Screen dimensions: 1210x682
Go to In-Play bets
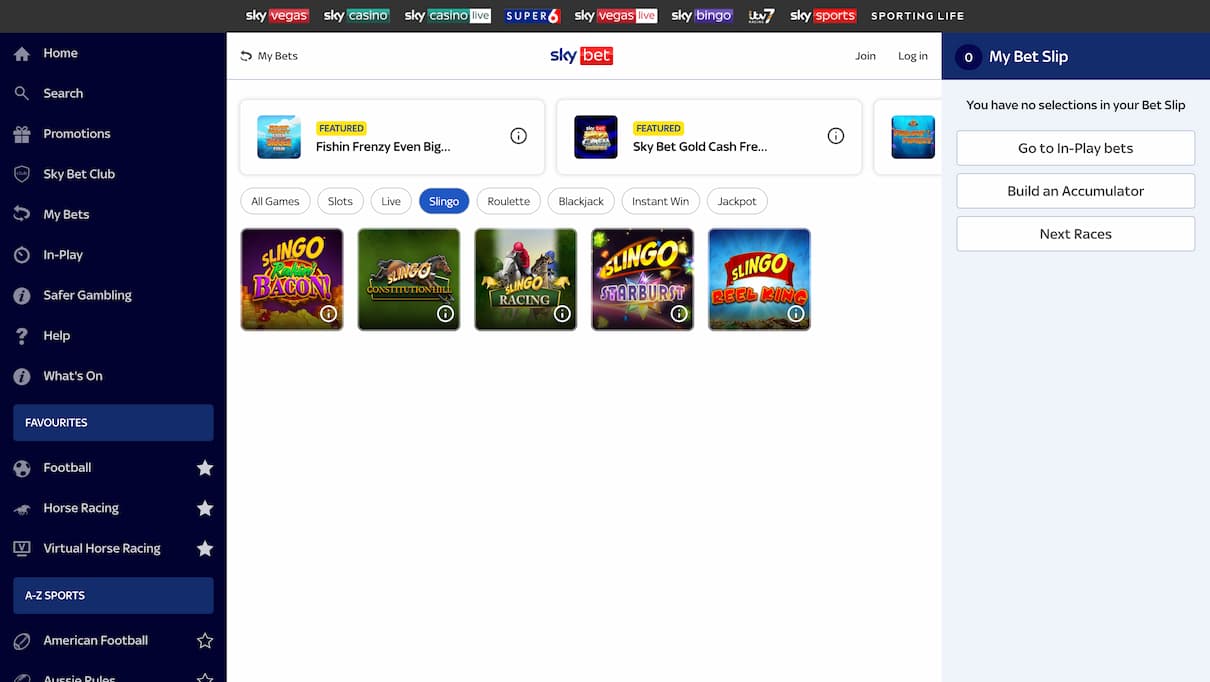tap(1076, 148)
